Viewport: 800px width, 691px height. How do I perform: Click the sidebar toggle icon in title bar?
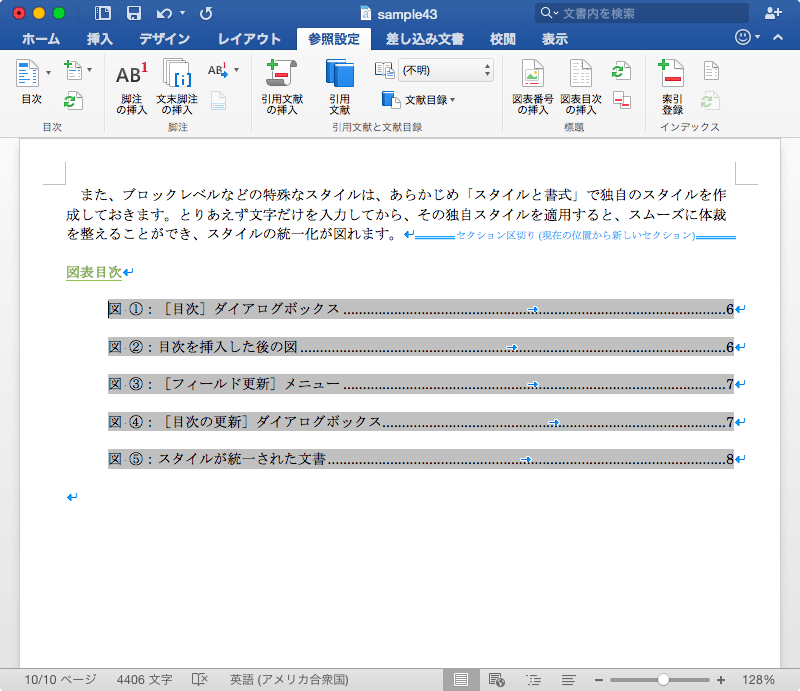pos(103,13)
